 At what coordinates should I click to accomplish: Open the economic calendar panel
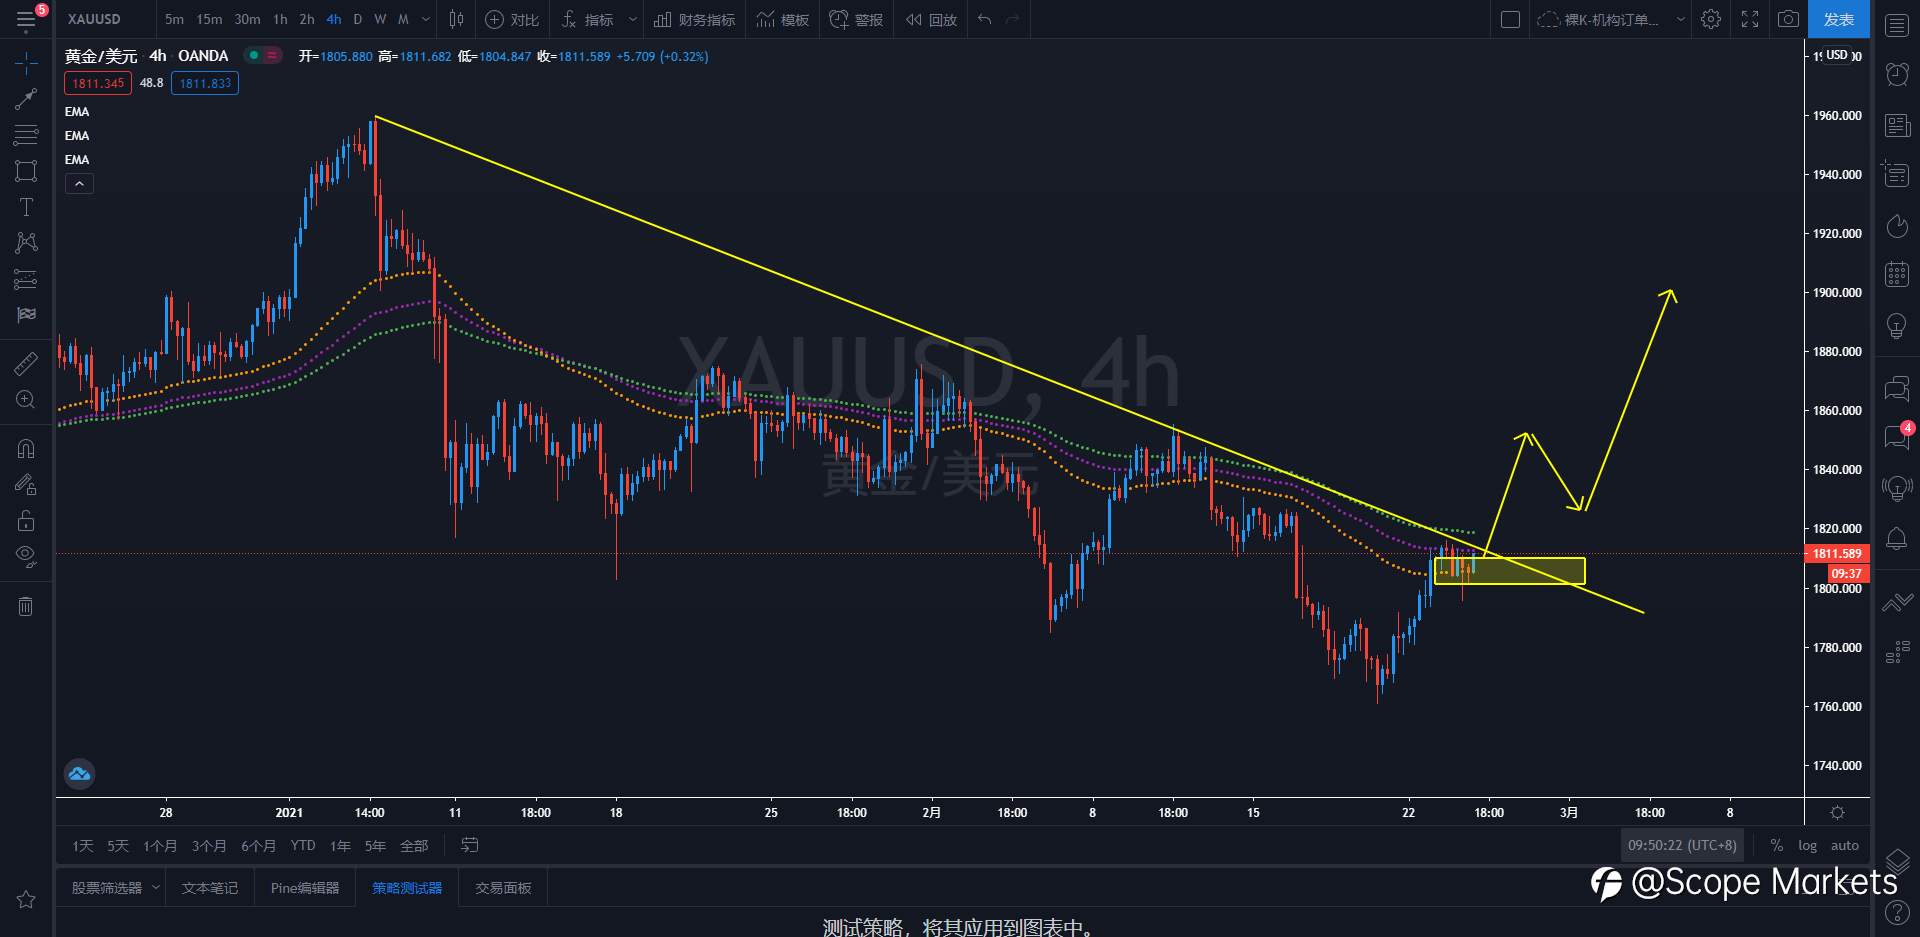pyautogui.click(x=1897, y=274)
